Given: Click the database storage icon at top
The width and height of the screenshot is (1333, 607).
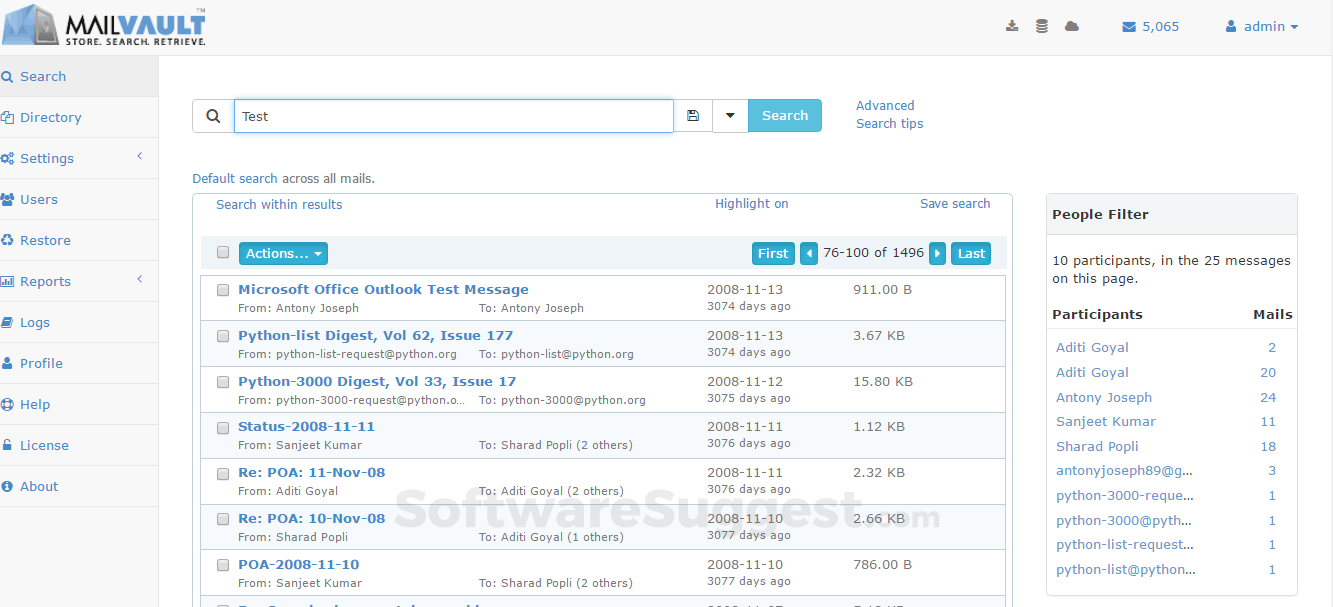Looking at the screenshot, I should pos(1041,26).
